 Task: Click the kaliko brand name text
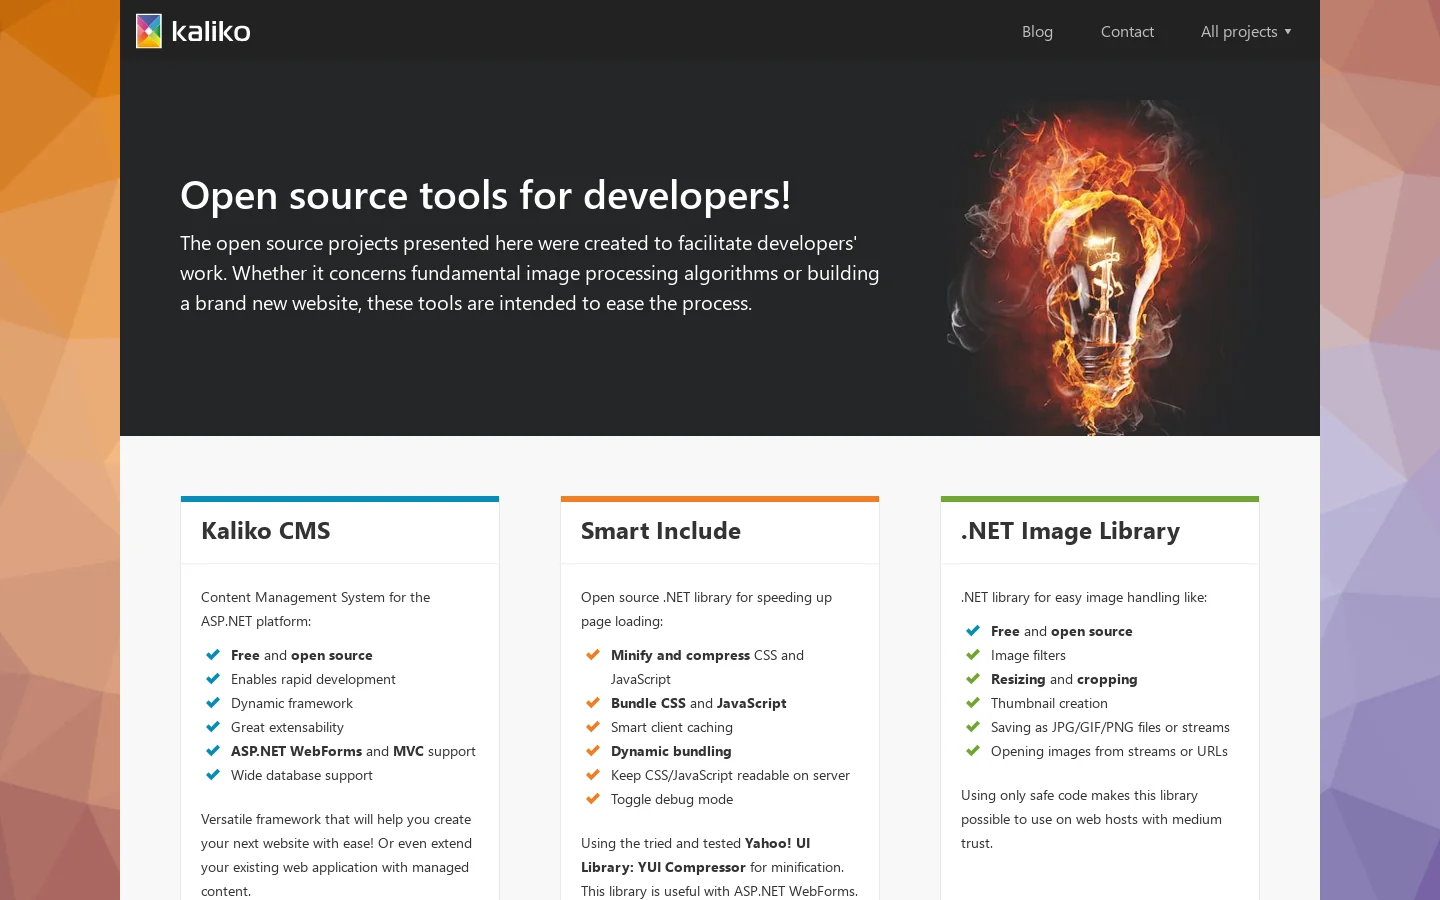211,32
